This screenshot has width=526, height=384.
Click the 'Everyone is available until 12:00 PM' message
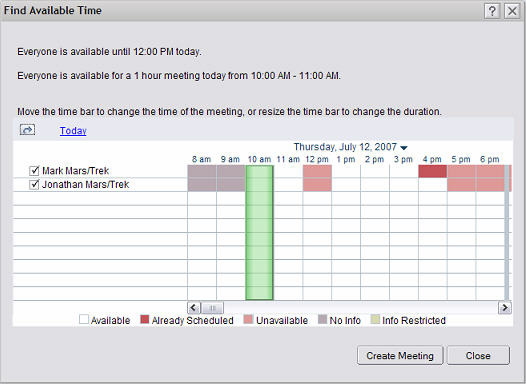click(109, 52)
